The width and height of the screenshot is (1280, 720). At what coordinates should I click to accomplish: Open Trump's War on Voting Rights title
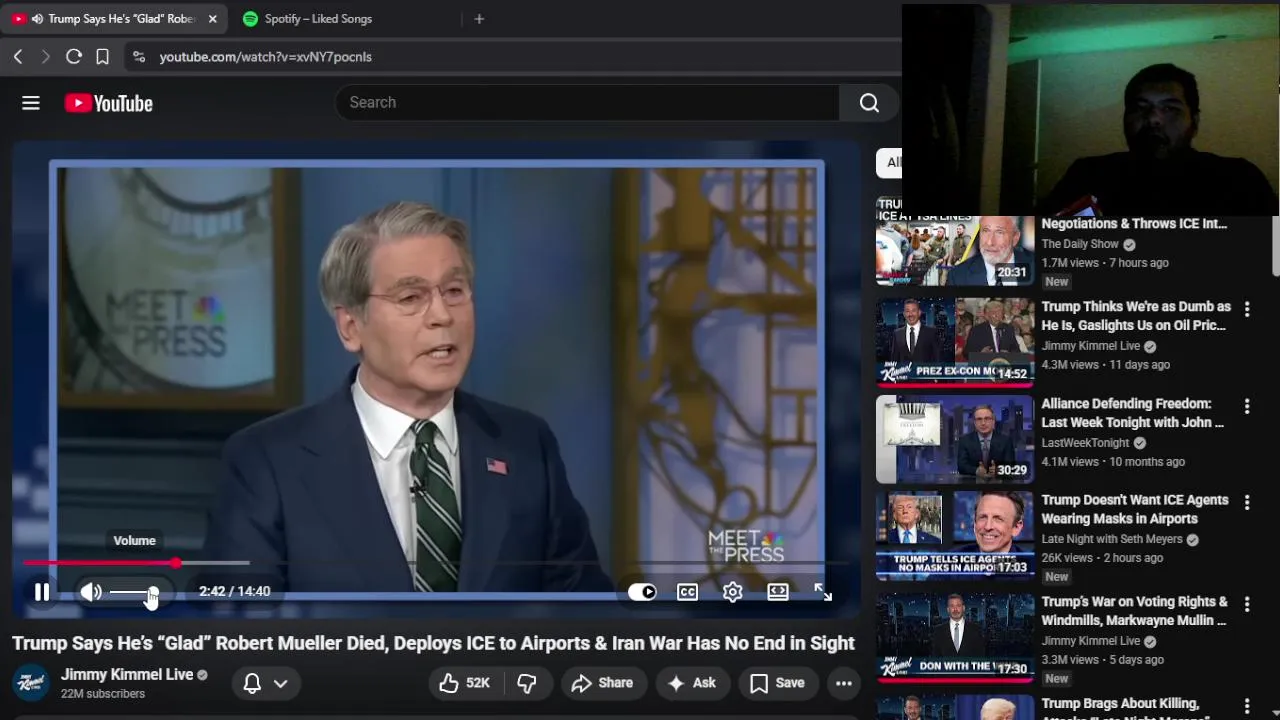[x=1135, y=611]
